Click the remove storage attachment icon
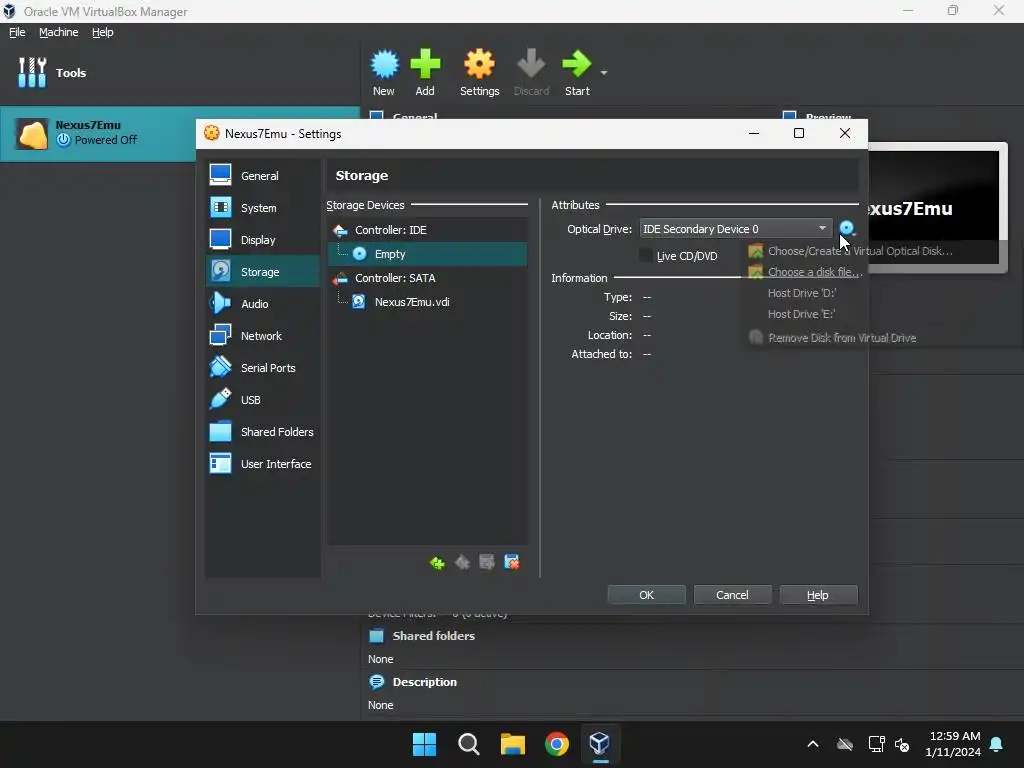Screen dimensions: 1024x768 (512, 562)
